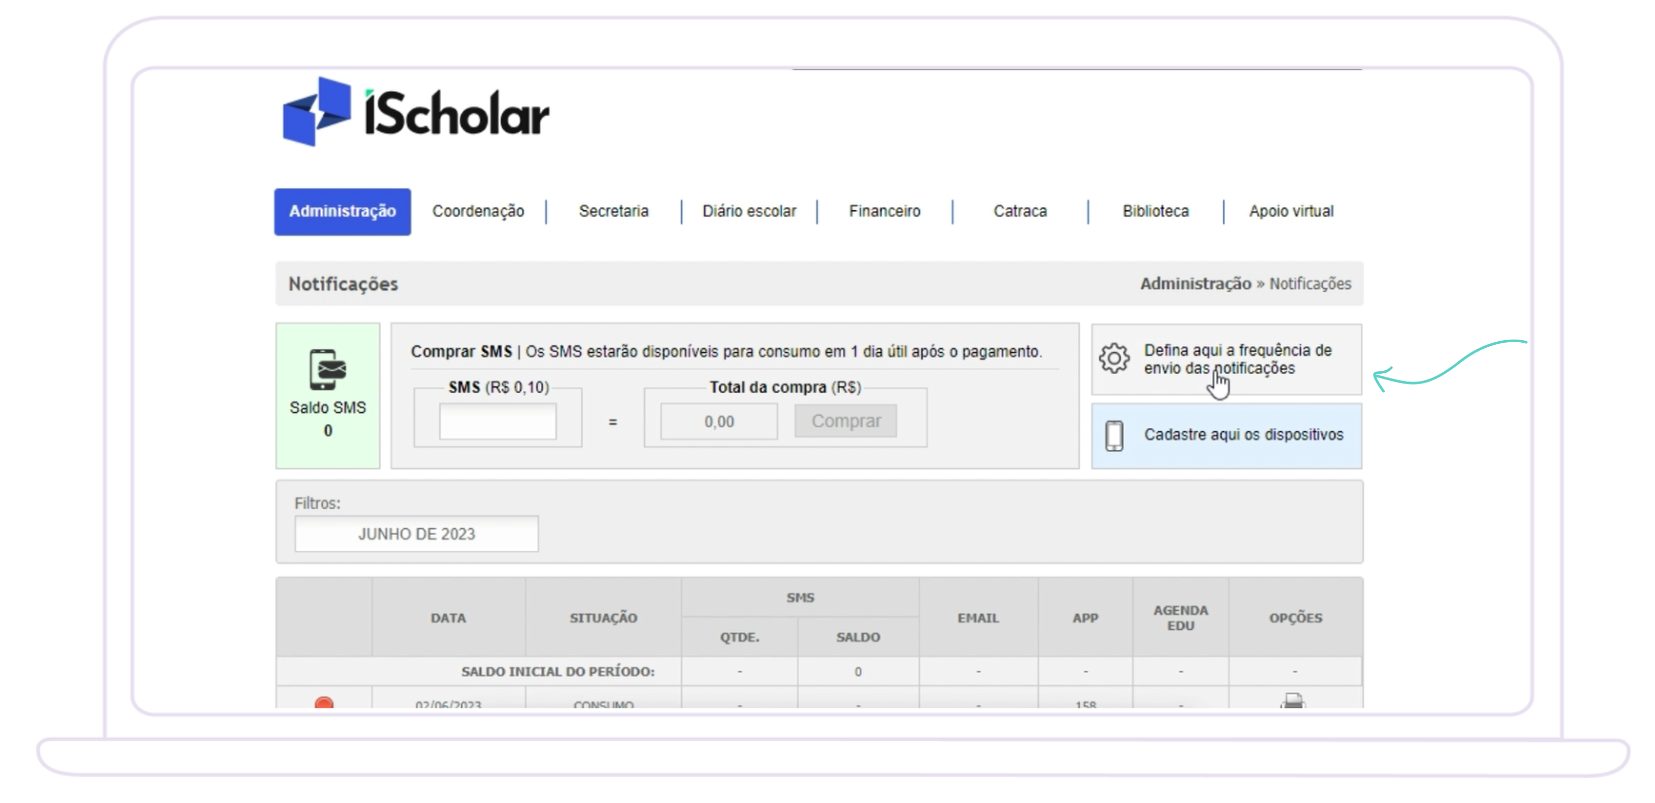Click the 'Filtros:' label

tap(317, 503)
